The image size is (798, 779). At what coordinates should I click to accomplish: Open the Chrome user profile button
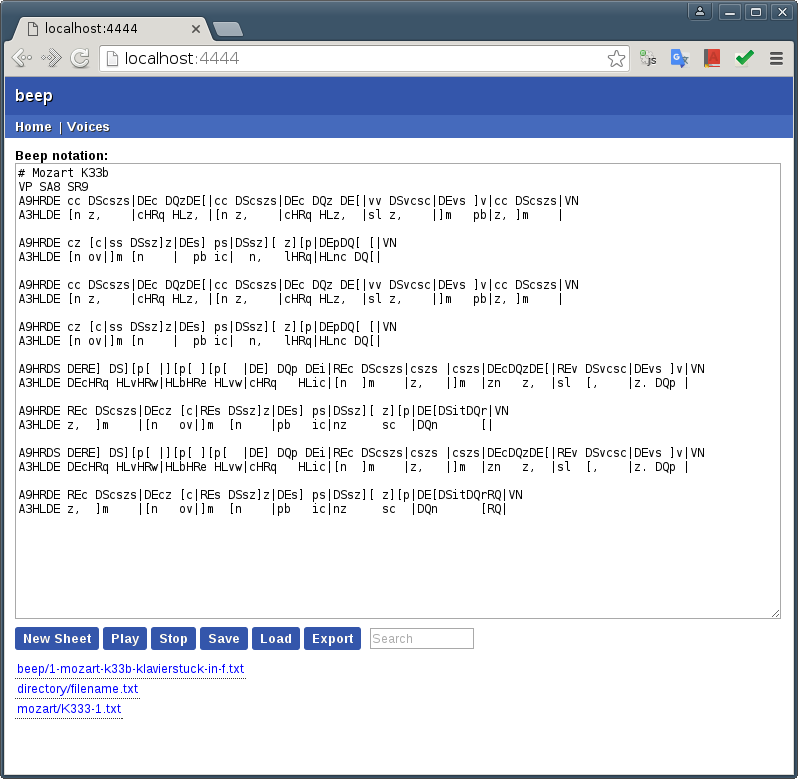pyautogui.click(x=700, y=11)
